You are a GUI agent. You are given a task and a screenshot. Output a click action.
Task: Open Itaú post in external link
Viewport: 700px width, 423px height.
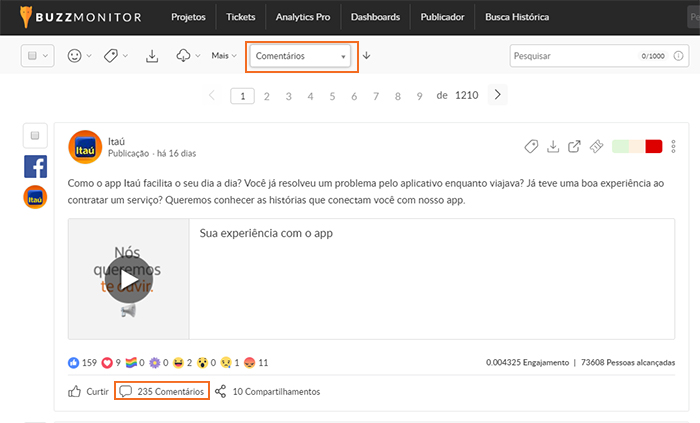574,147
